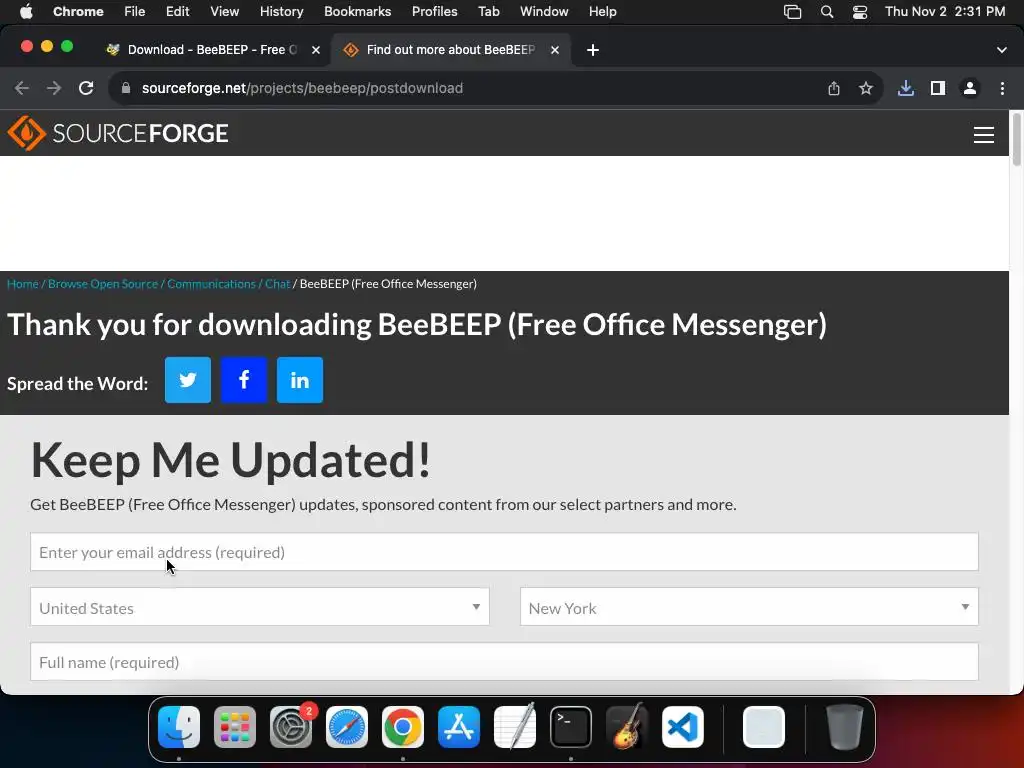
Task: Open Terminal from the dock
Action: tap(571, 727)
